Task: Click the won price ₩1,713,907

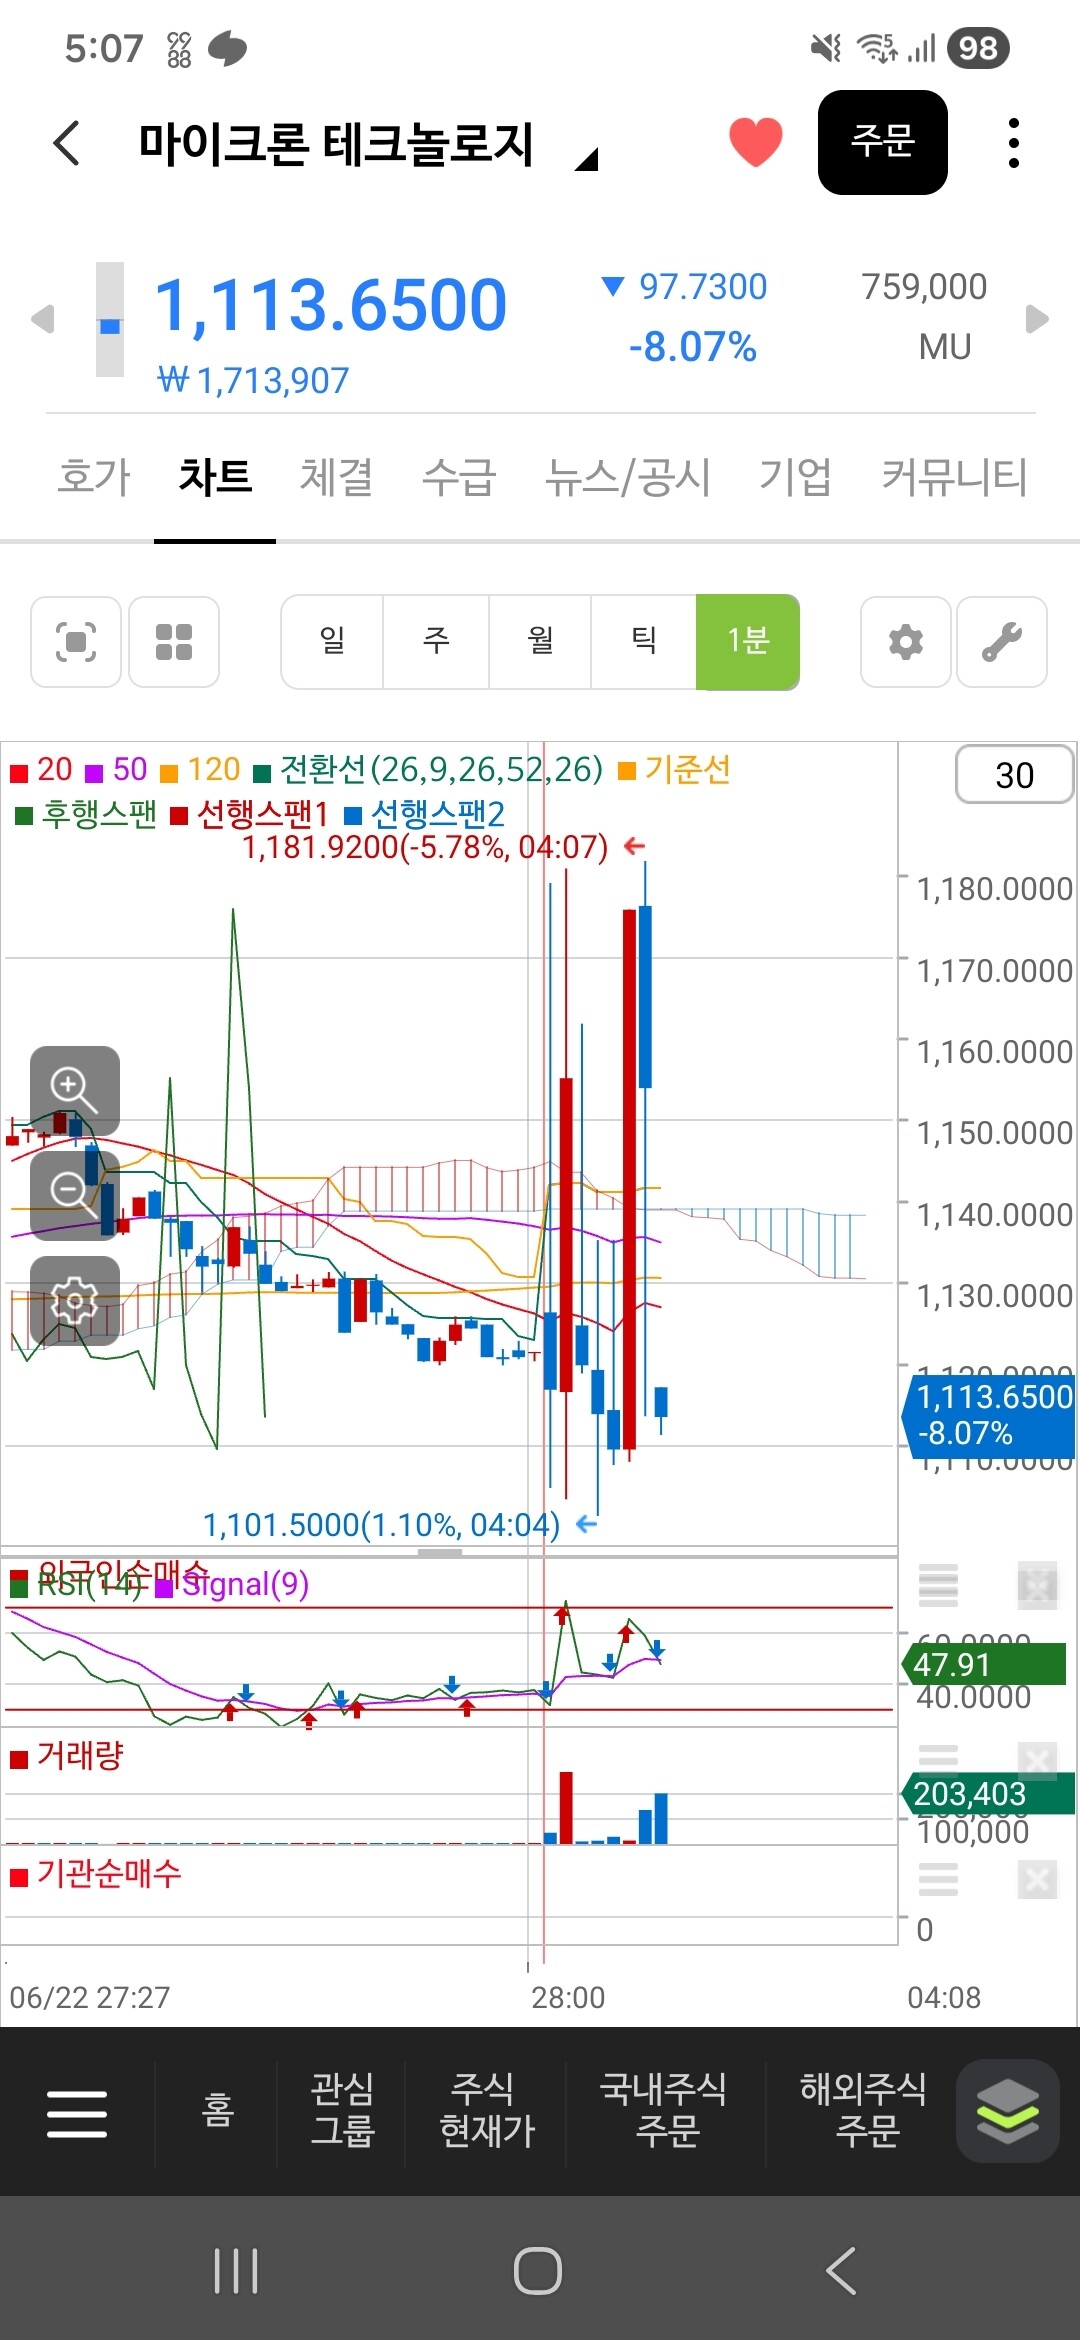Action: (x=254, y=381)
